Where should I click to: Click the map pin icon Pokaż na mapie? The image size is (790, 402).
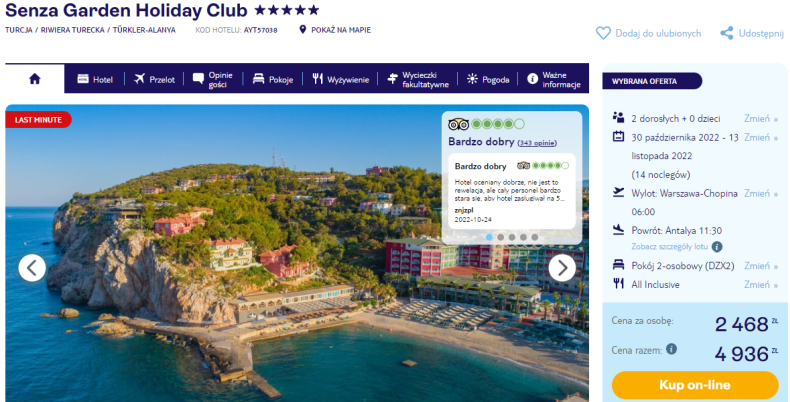[302, 30]
